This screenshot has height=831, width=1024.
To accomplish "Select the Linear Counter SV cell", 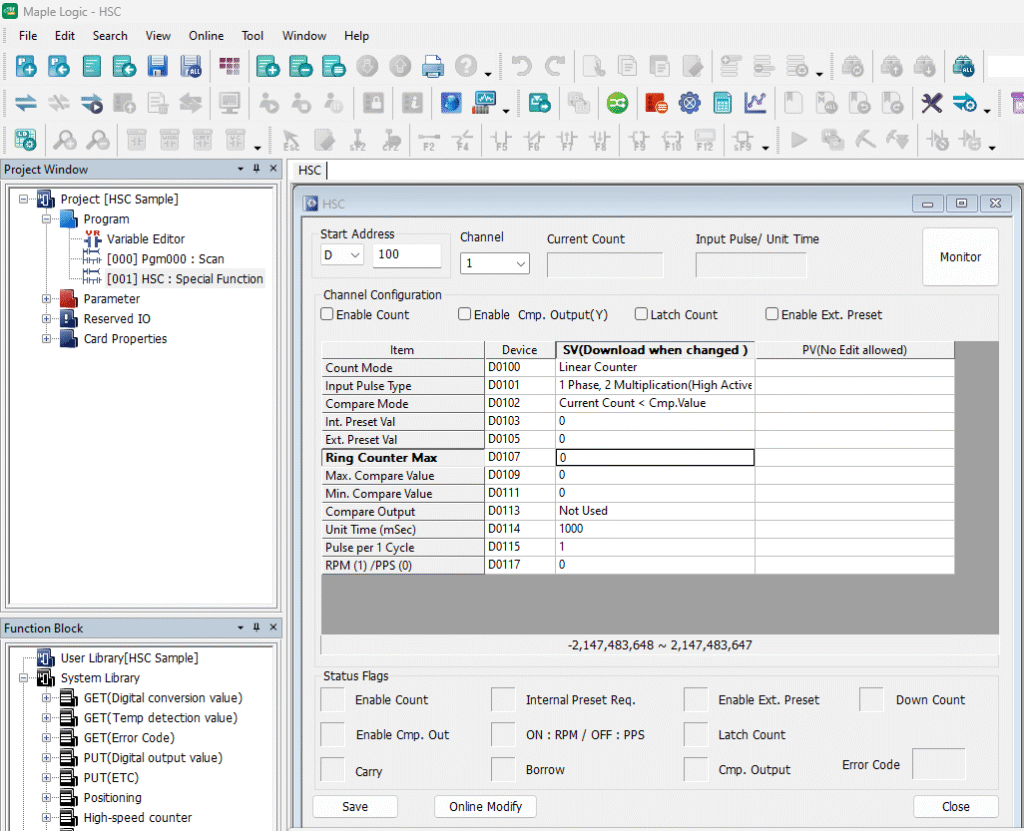I will 655,367.
